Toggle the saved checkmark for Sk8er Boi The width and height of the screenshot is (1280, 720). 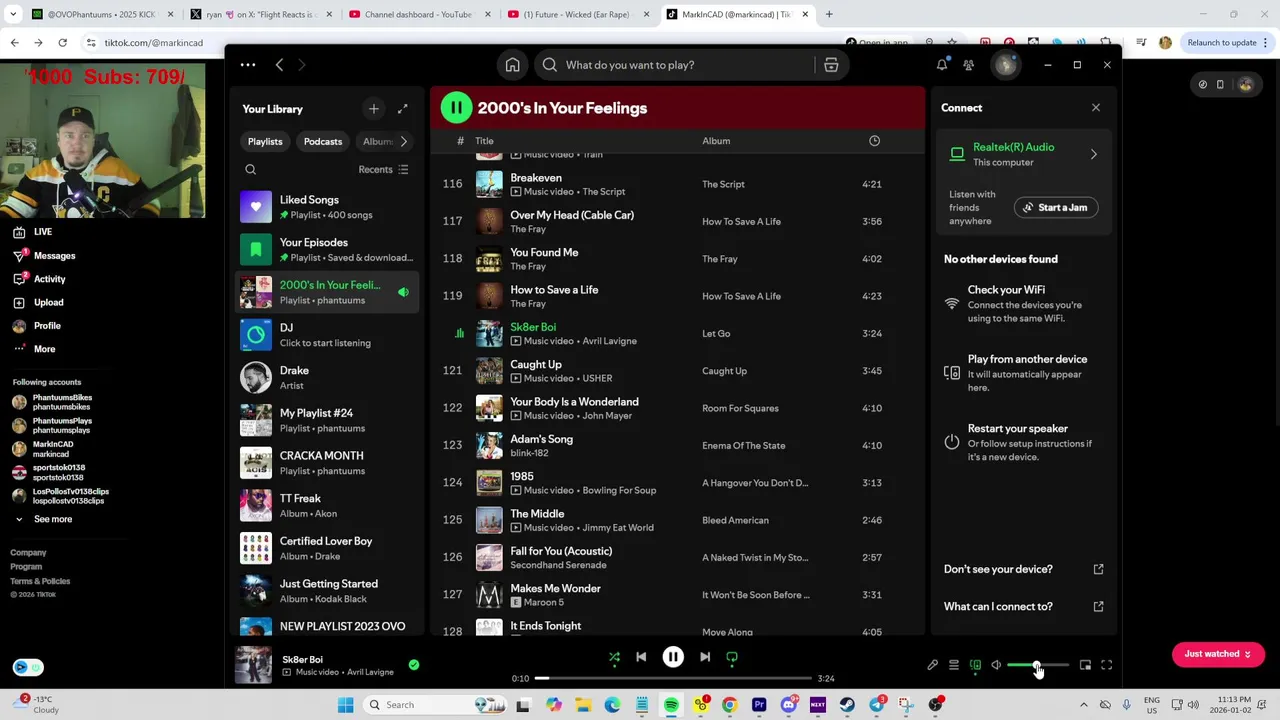(x=413, y=665)
